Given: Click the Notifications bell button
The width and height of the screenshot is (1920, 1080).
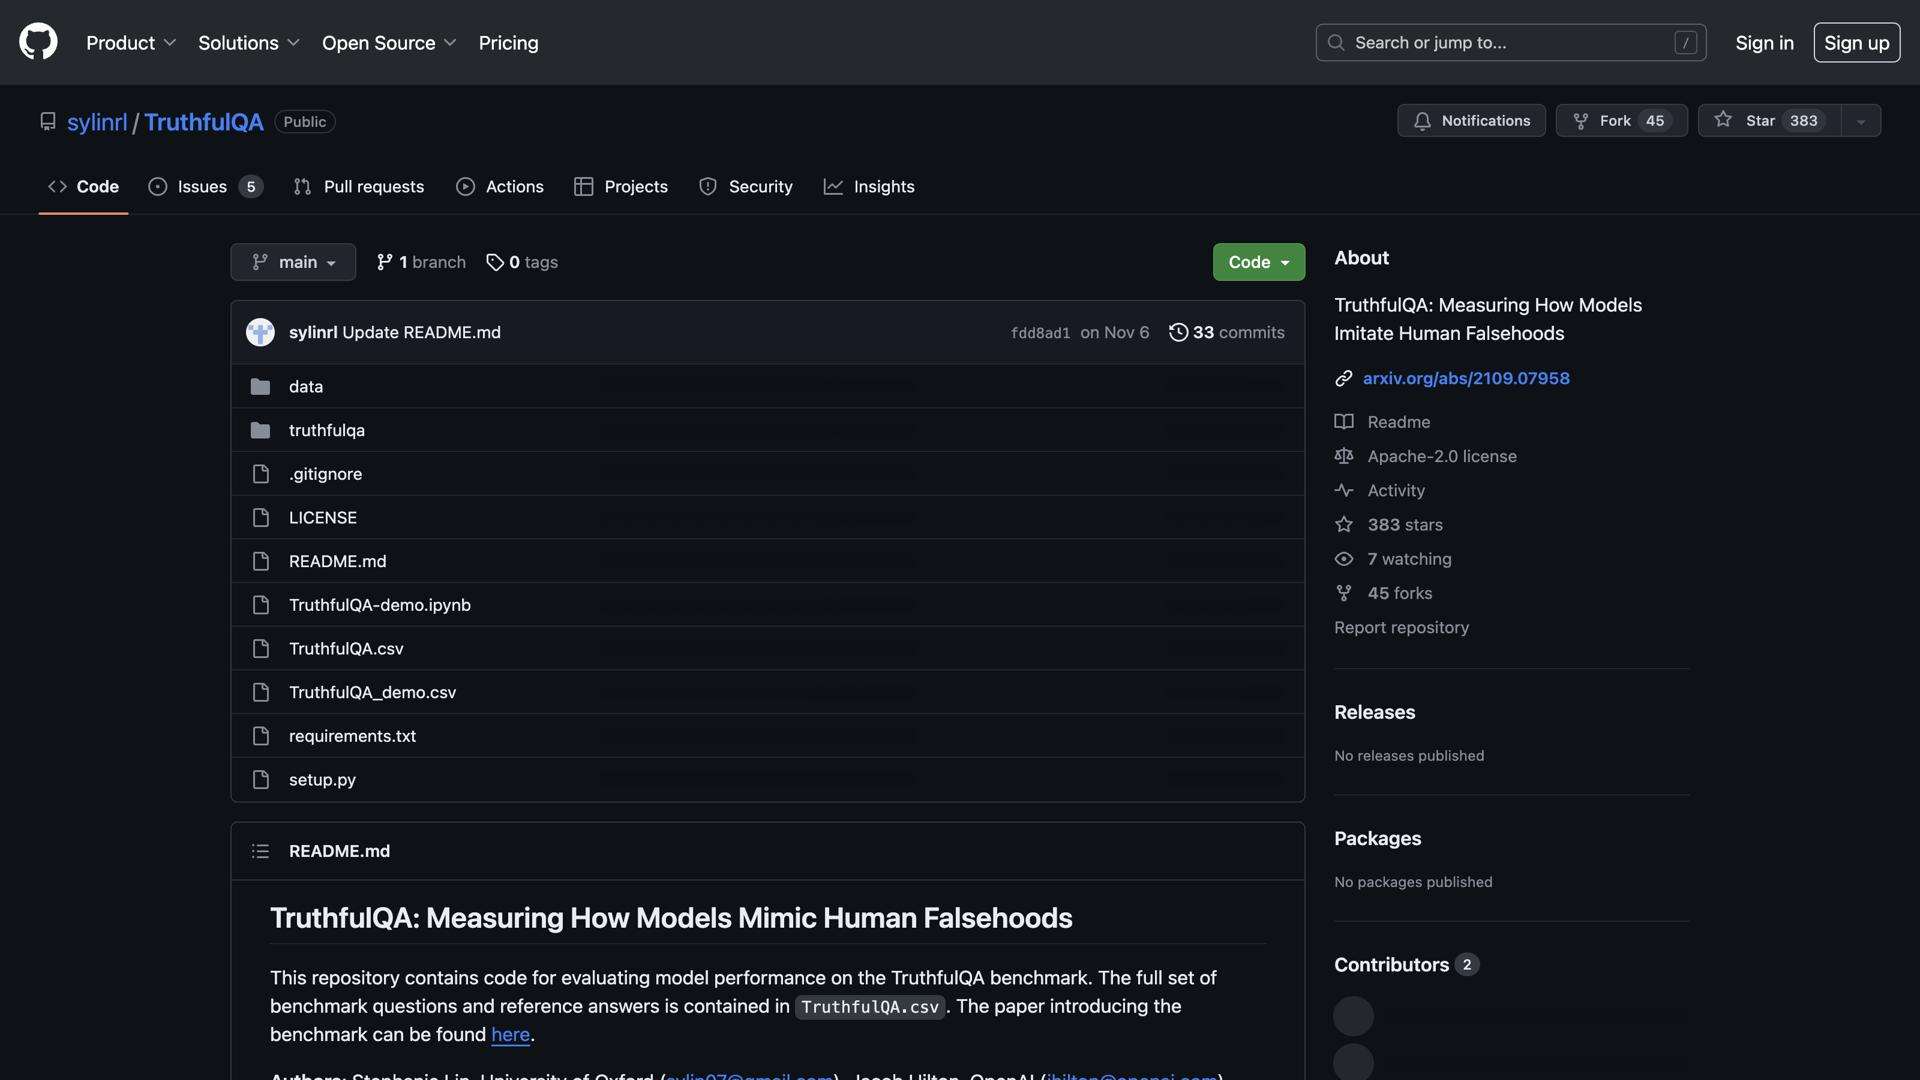Looking at the screenshot, I should [1470, 120].
